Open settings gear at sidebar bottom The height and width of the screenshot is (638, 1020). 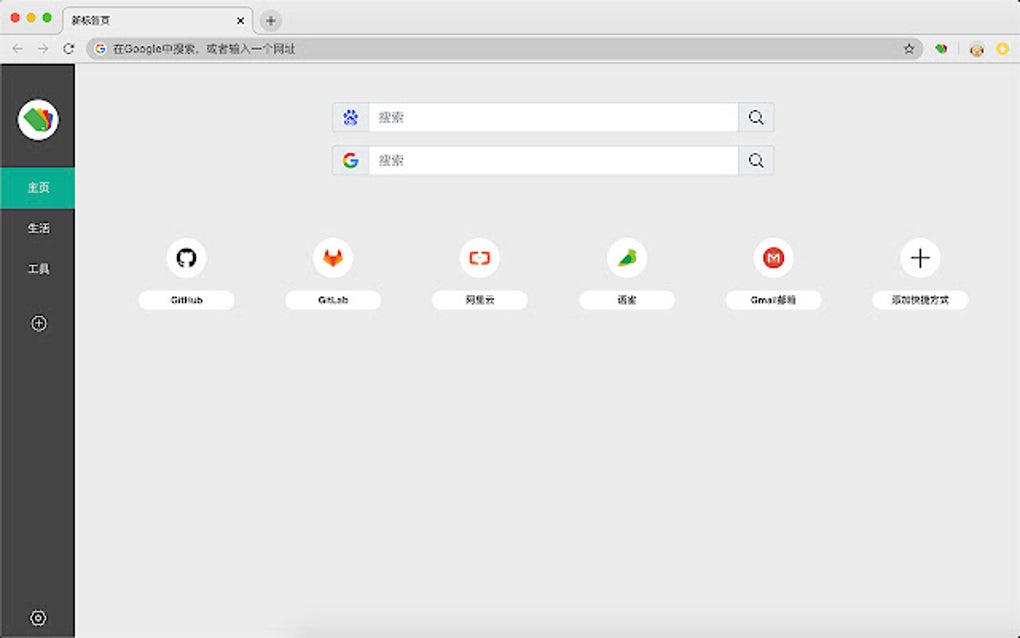pos(38,618)
